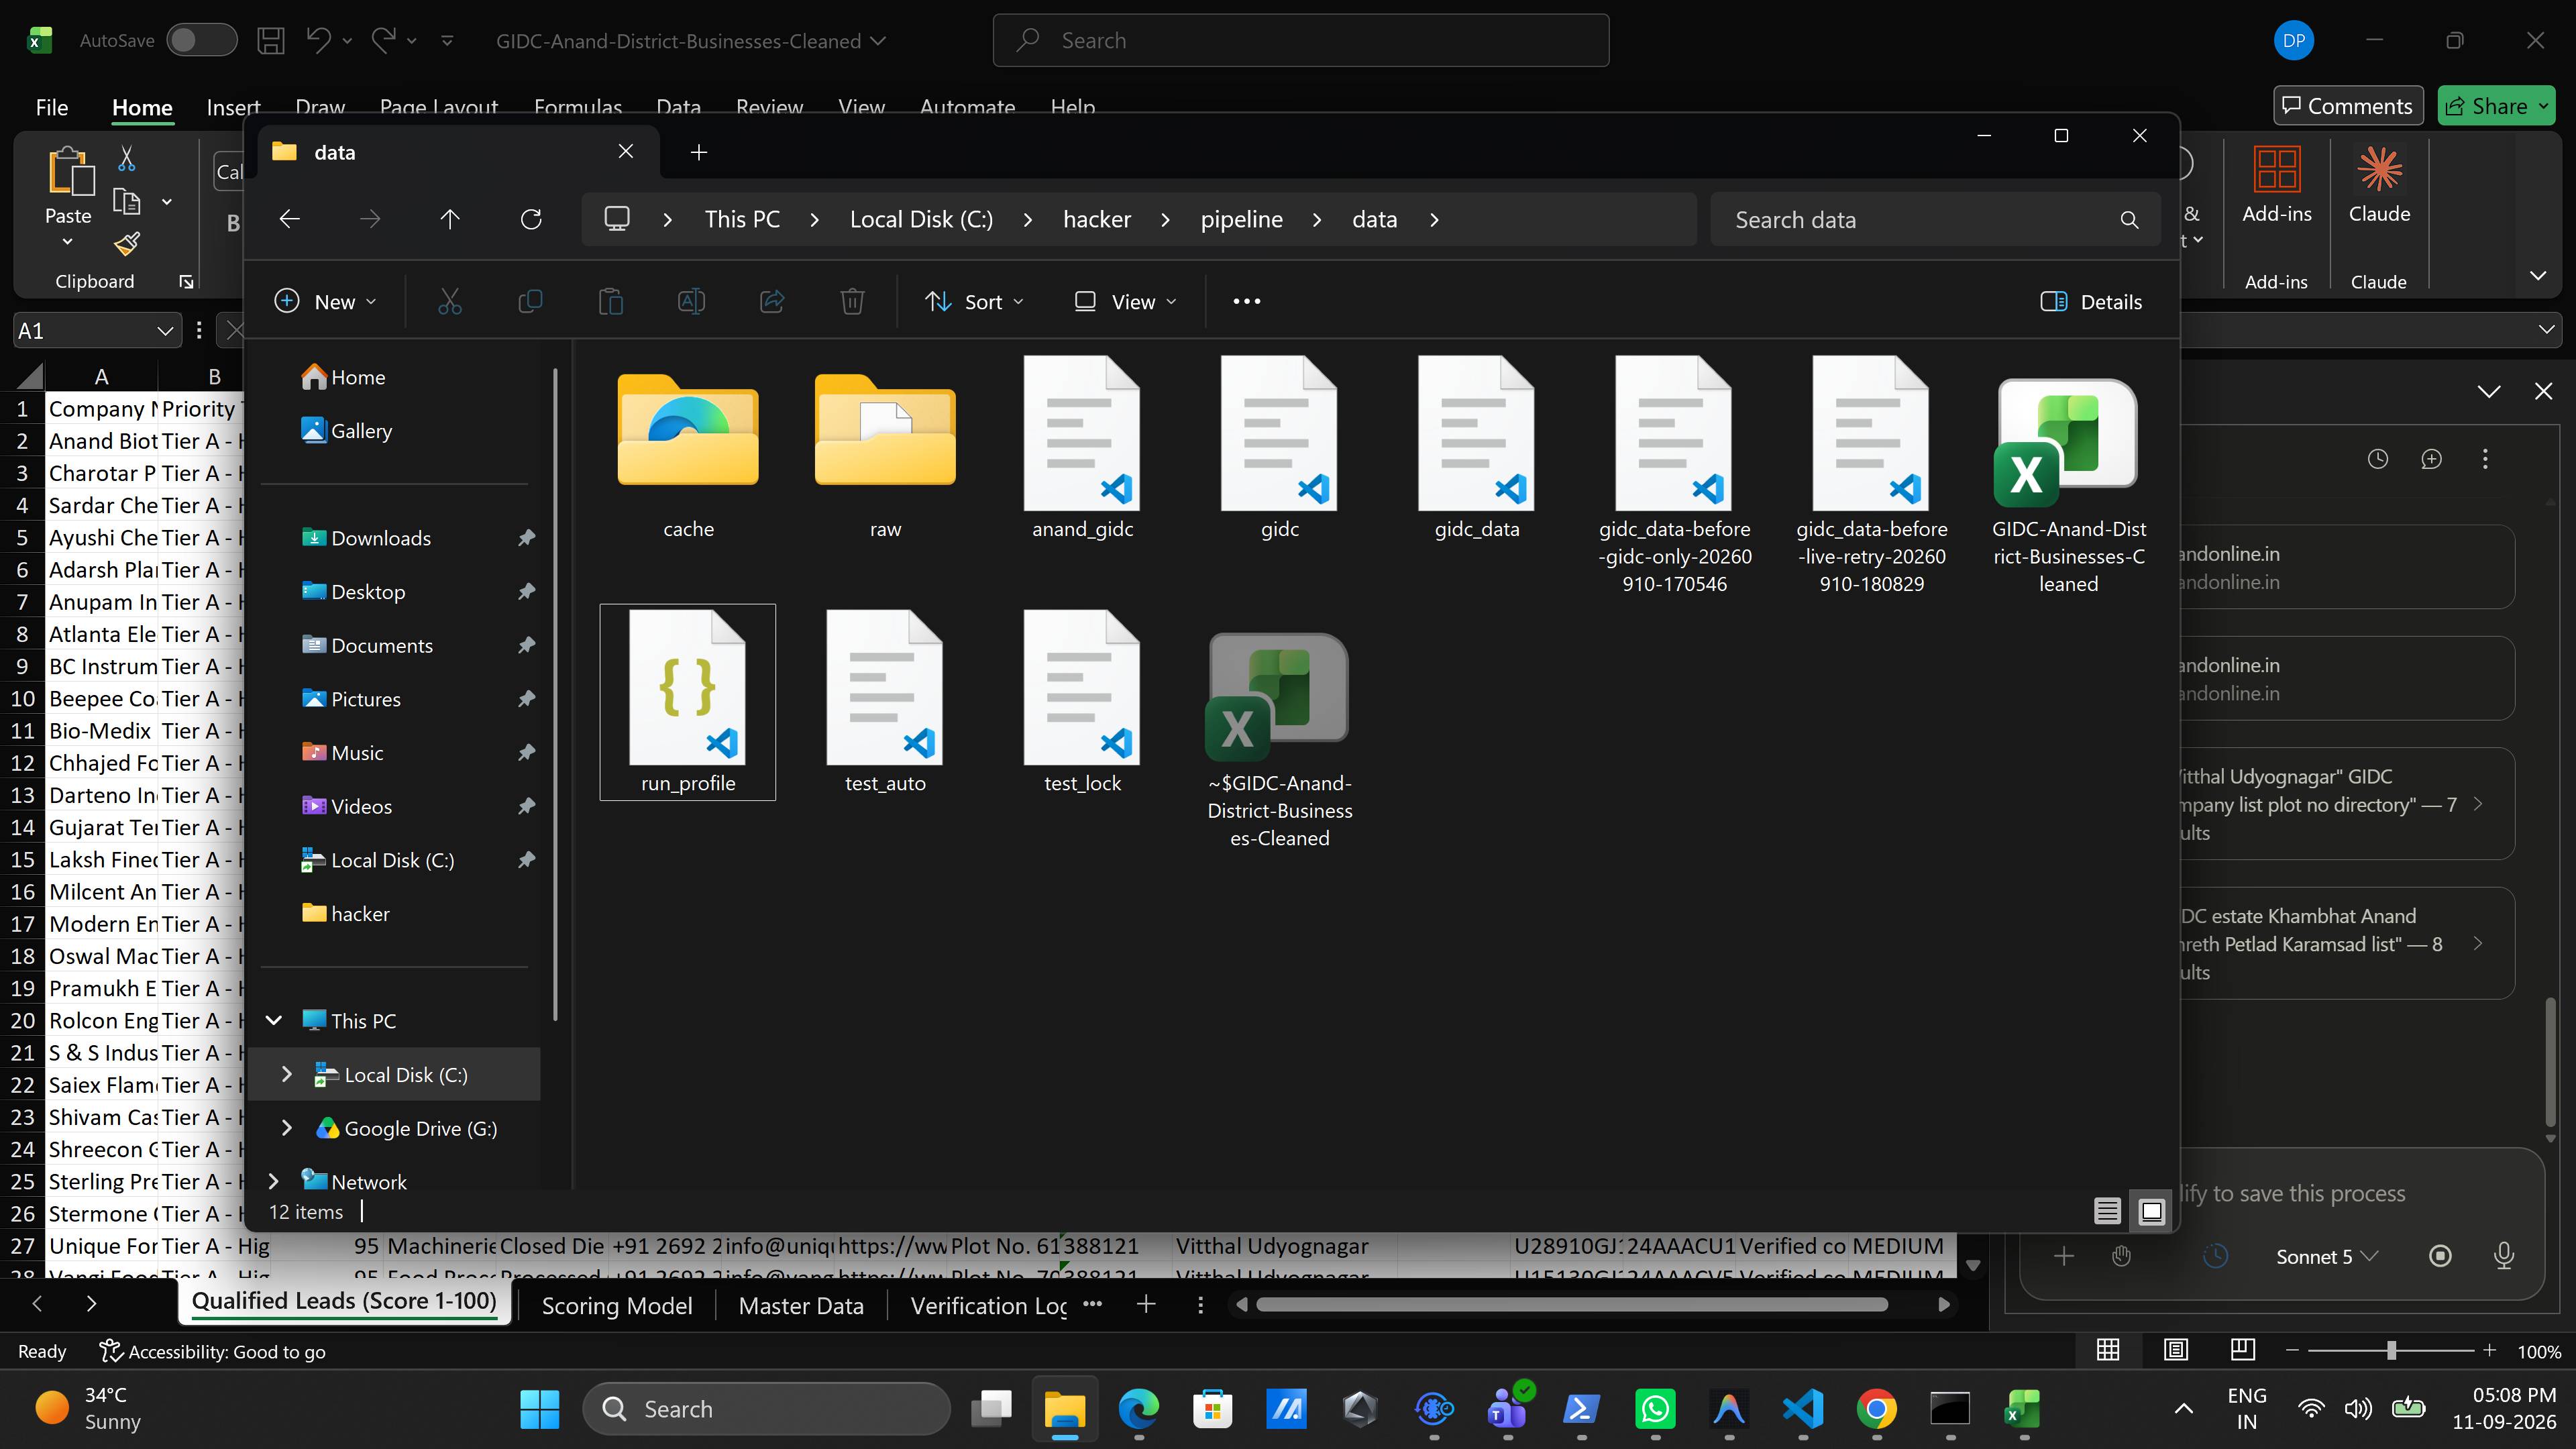2576x1449 pixels.
Task: Switch to the Scoring Model sheet tab
Action: pos(616,1305)
